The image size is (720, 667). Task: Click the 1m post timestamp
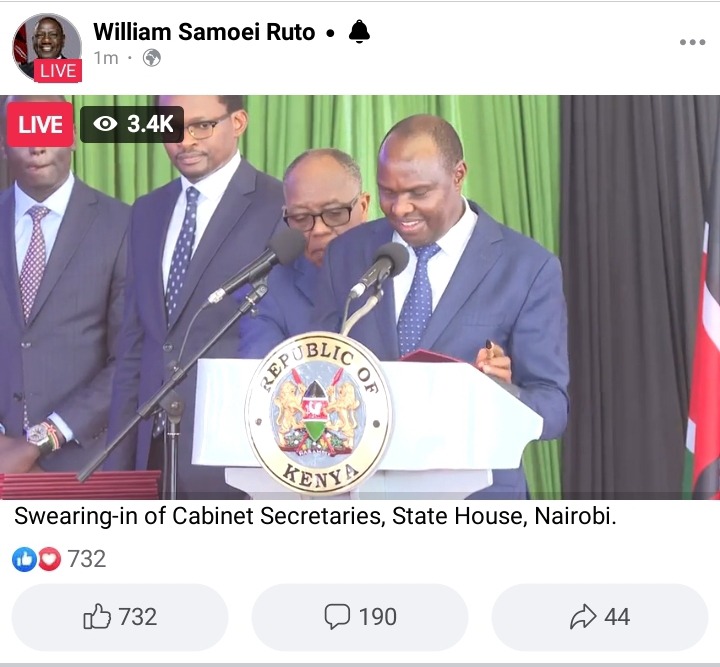pyautogui.click(x=106, y=58)
